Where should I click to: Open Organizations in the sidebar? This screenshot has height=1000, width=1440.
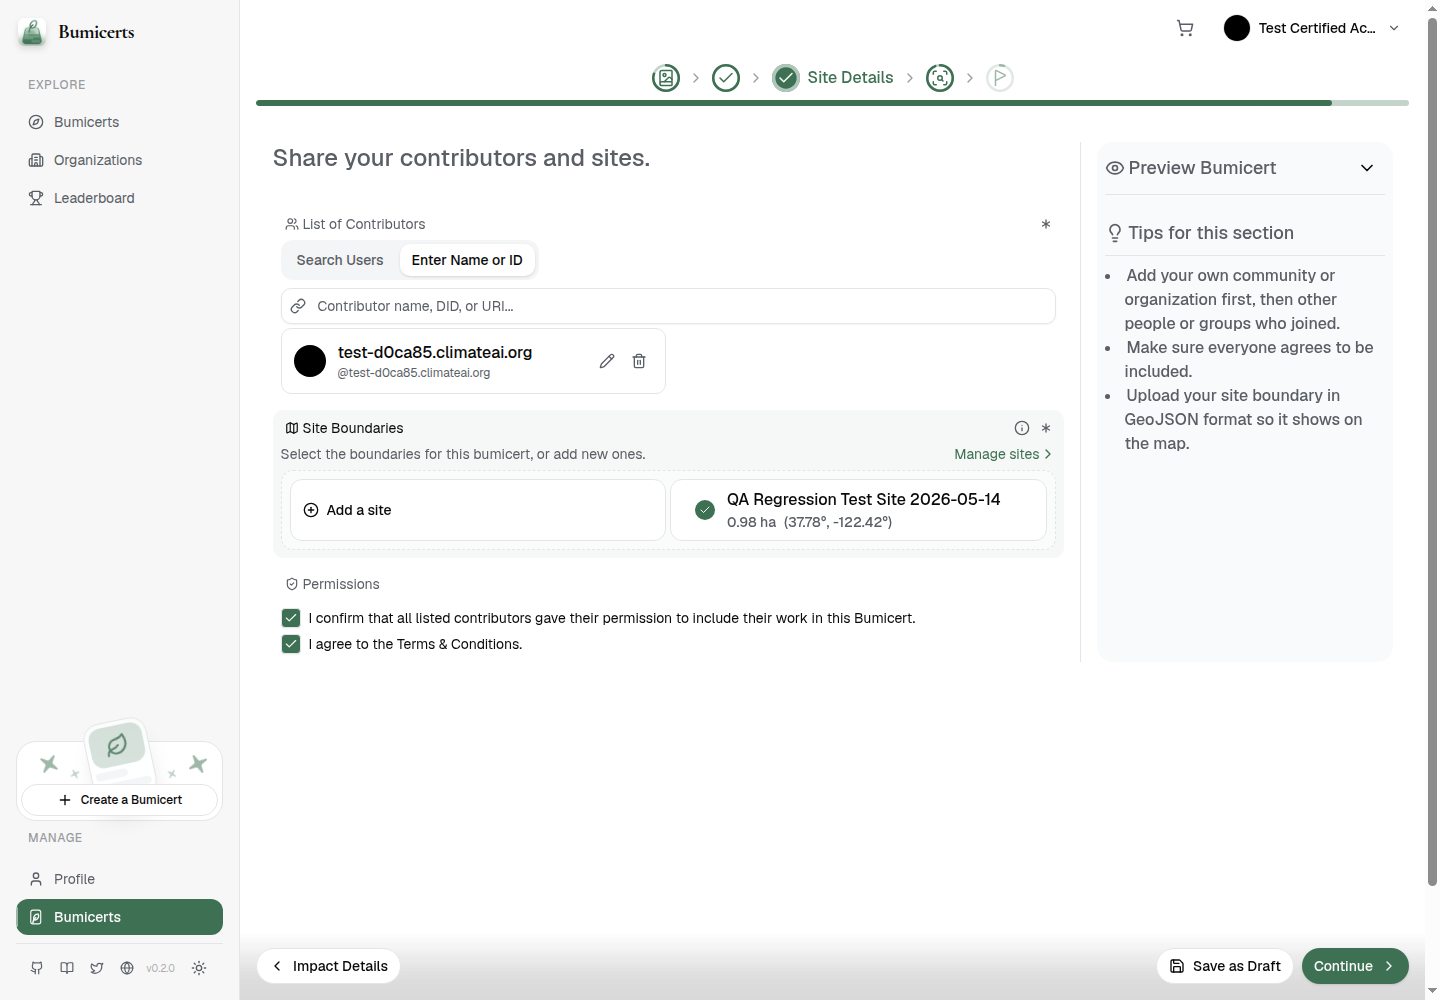tap(120, 160)
